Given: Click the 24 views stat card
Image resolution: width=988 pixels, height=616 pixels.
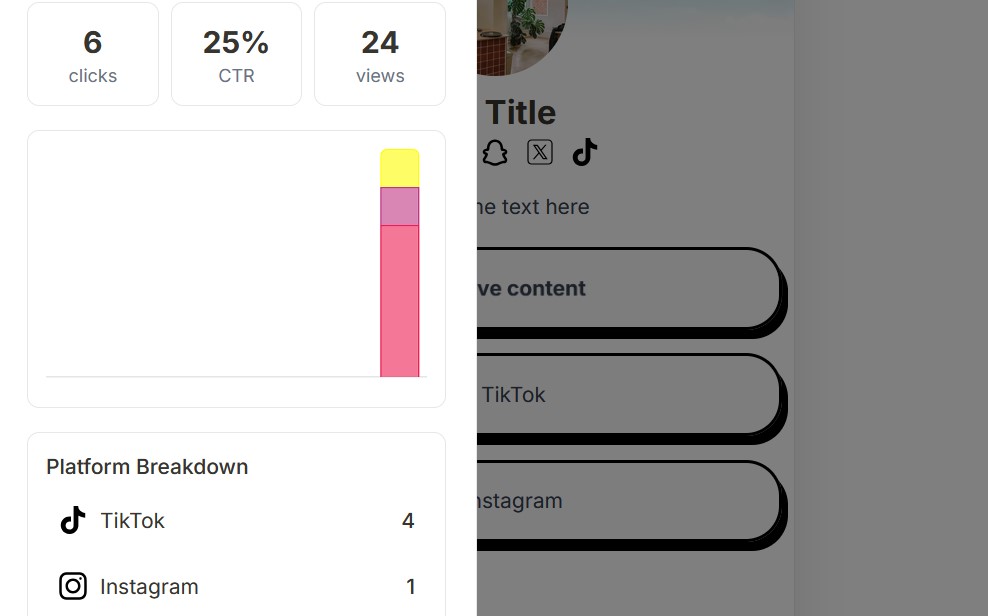Looking at the screenshot, I should (380, 54).
